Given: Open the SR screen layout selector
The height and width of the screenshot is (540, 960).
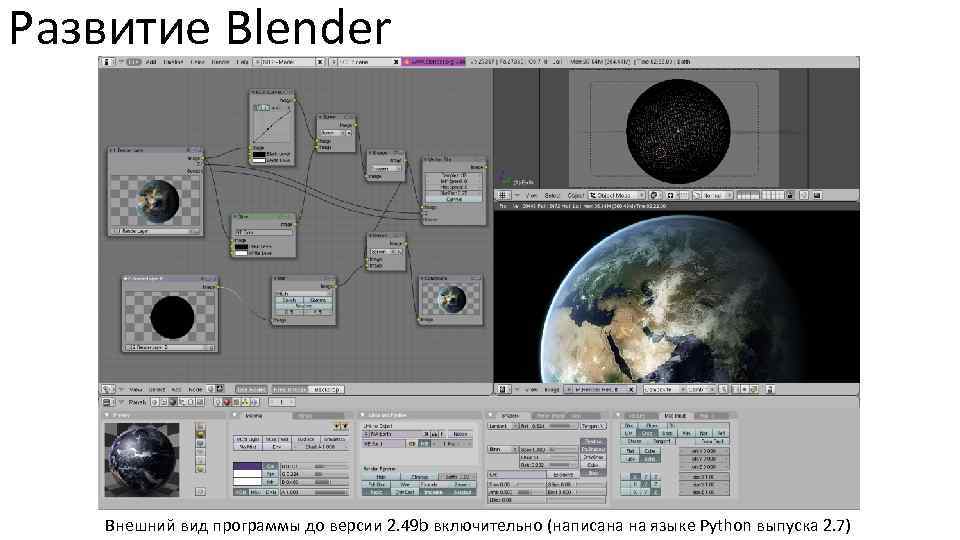Looking at the screenshot, I should (284, 62).
